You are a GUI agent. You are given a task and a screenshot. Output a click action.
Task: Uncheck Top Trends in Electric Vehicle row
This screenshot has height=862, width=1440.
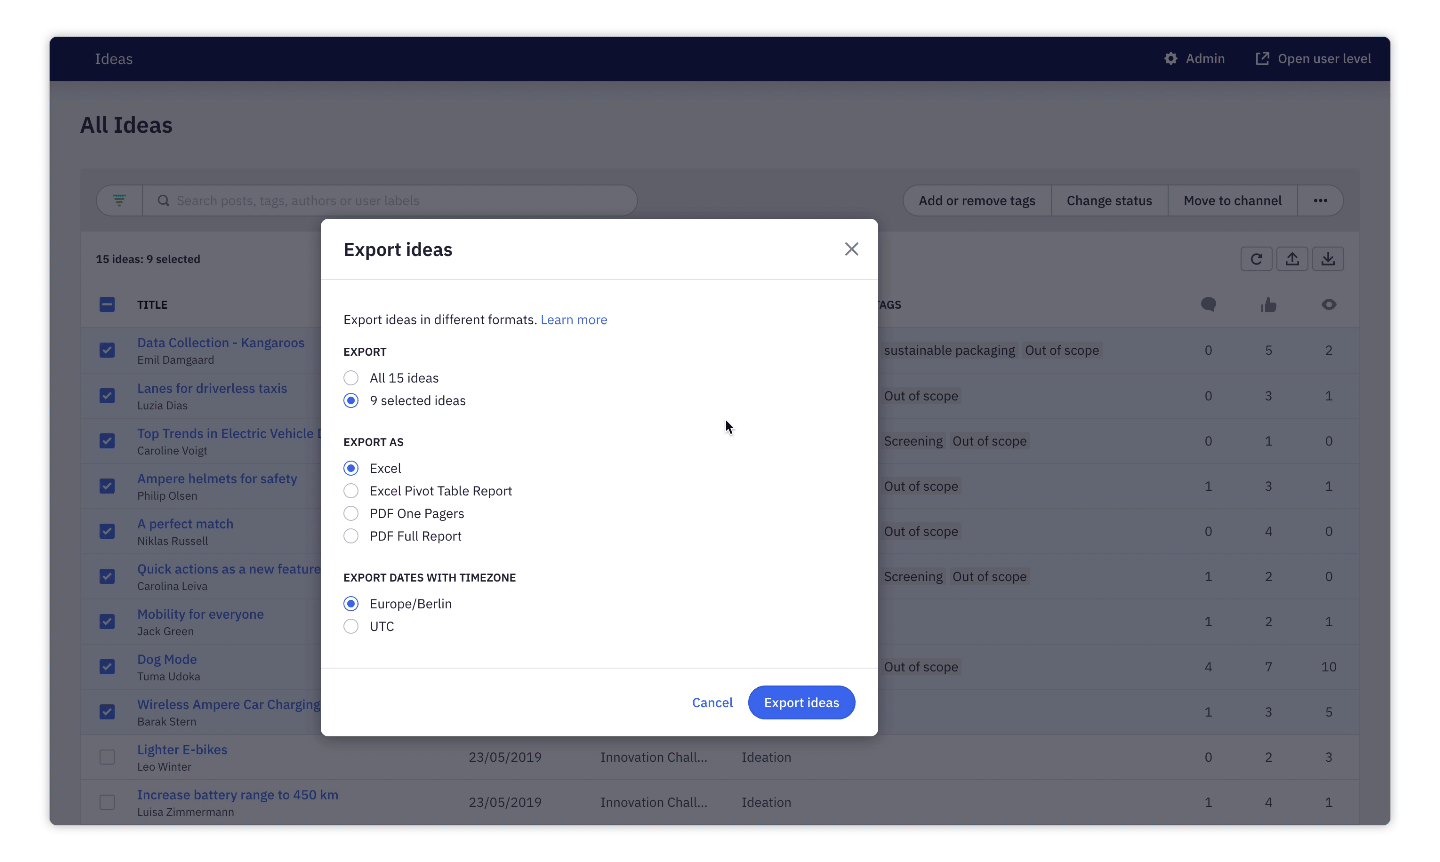pyautogui.click(x=107, y=441)
